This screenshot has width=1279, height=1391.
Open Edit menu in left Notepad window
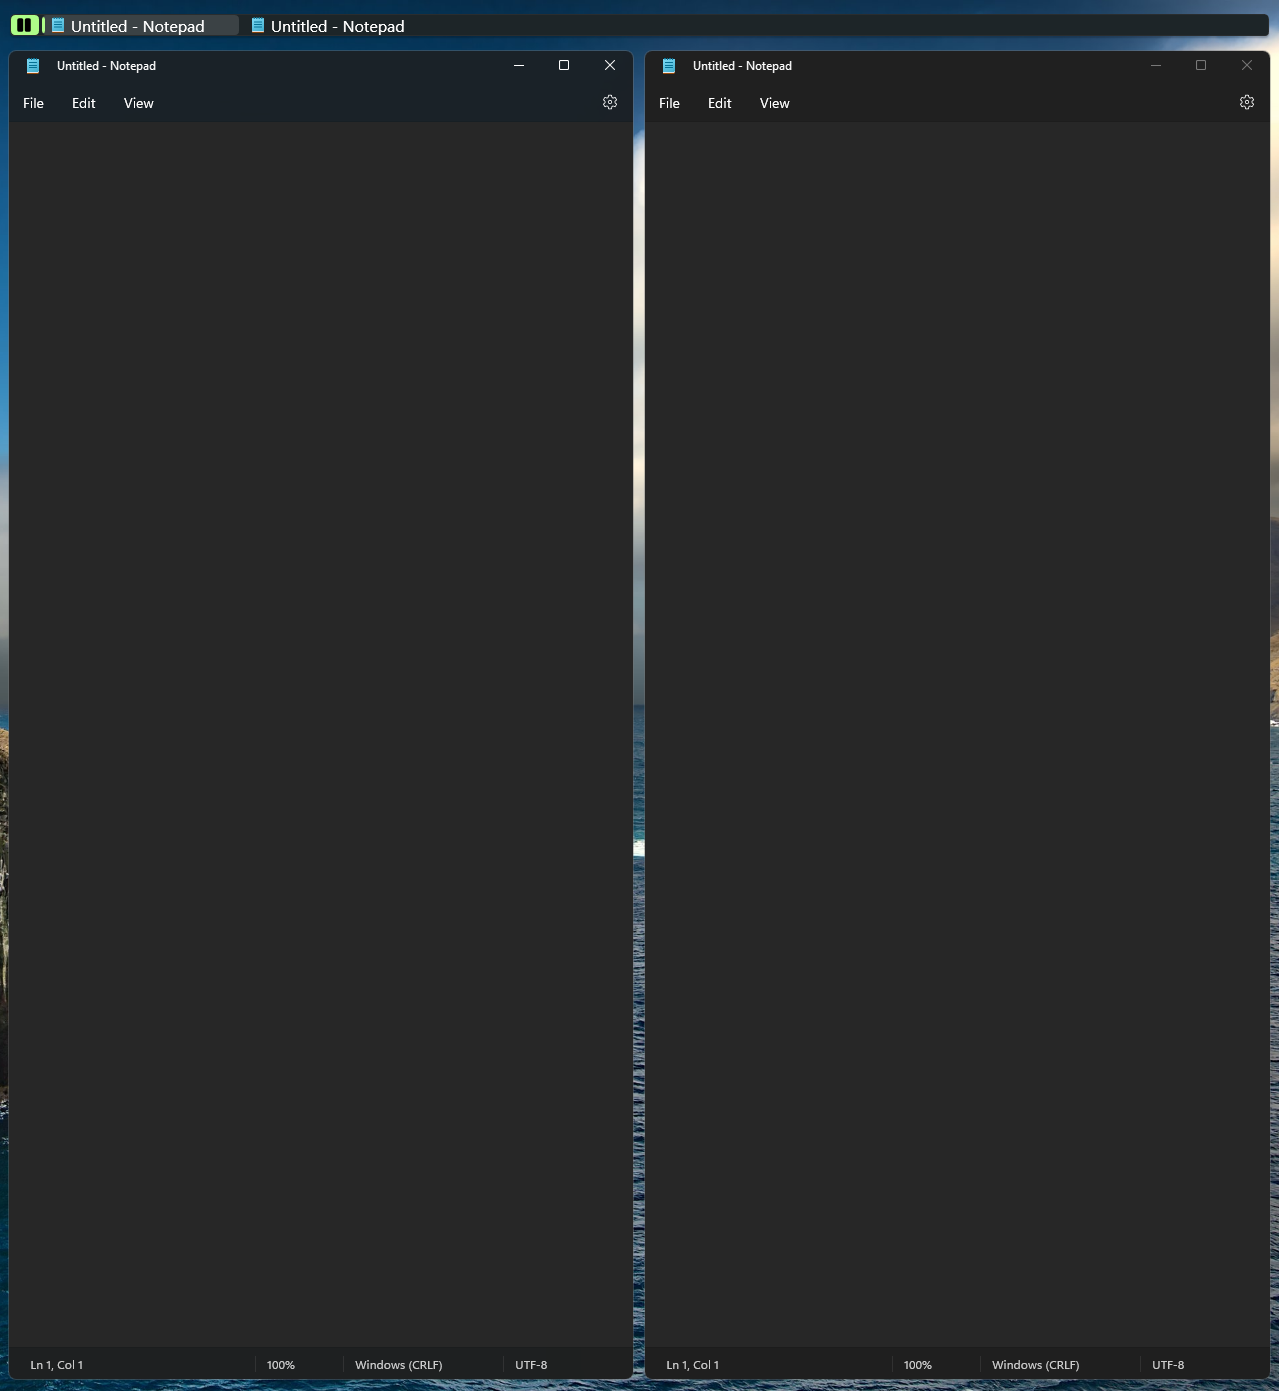[x=84, y=103]
